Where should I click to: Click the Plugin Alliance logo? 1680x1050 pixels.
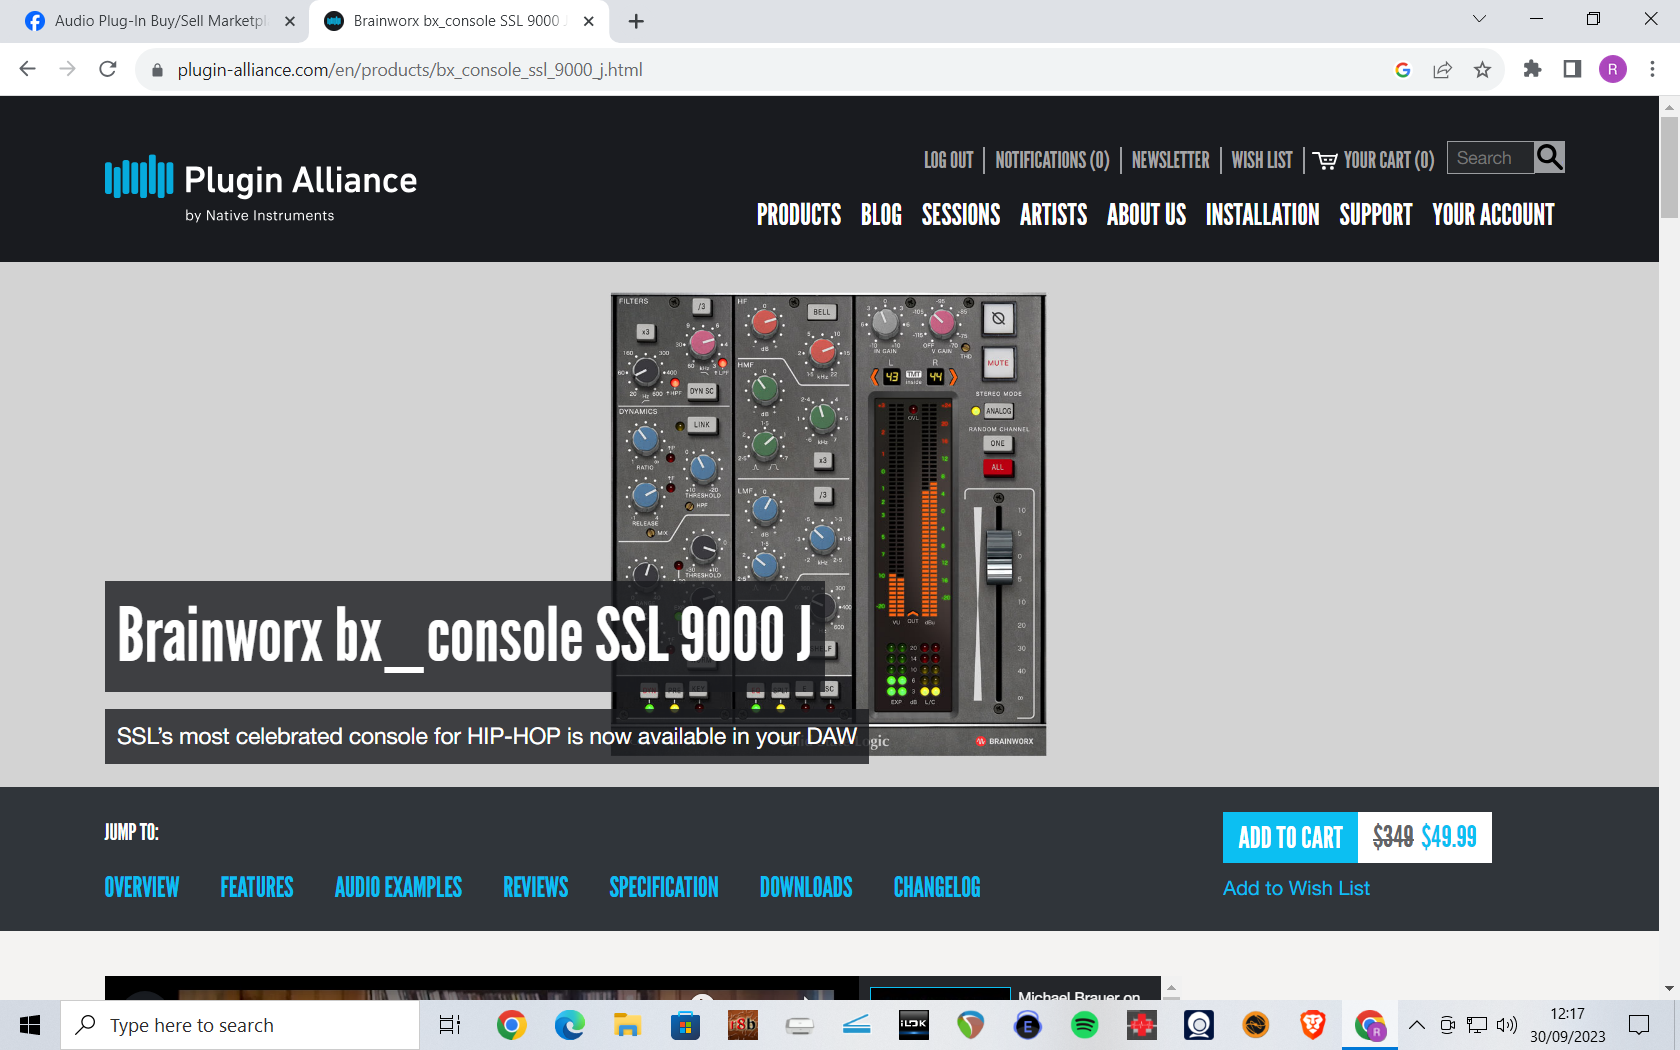click(x=261, y=188)
